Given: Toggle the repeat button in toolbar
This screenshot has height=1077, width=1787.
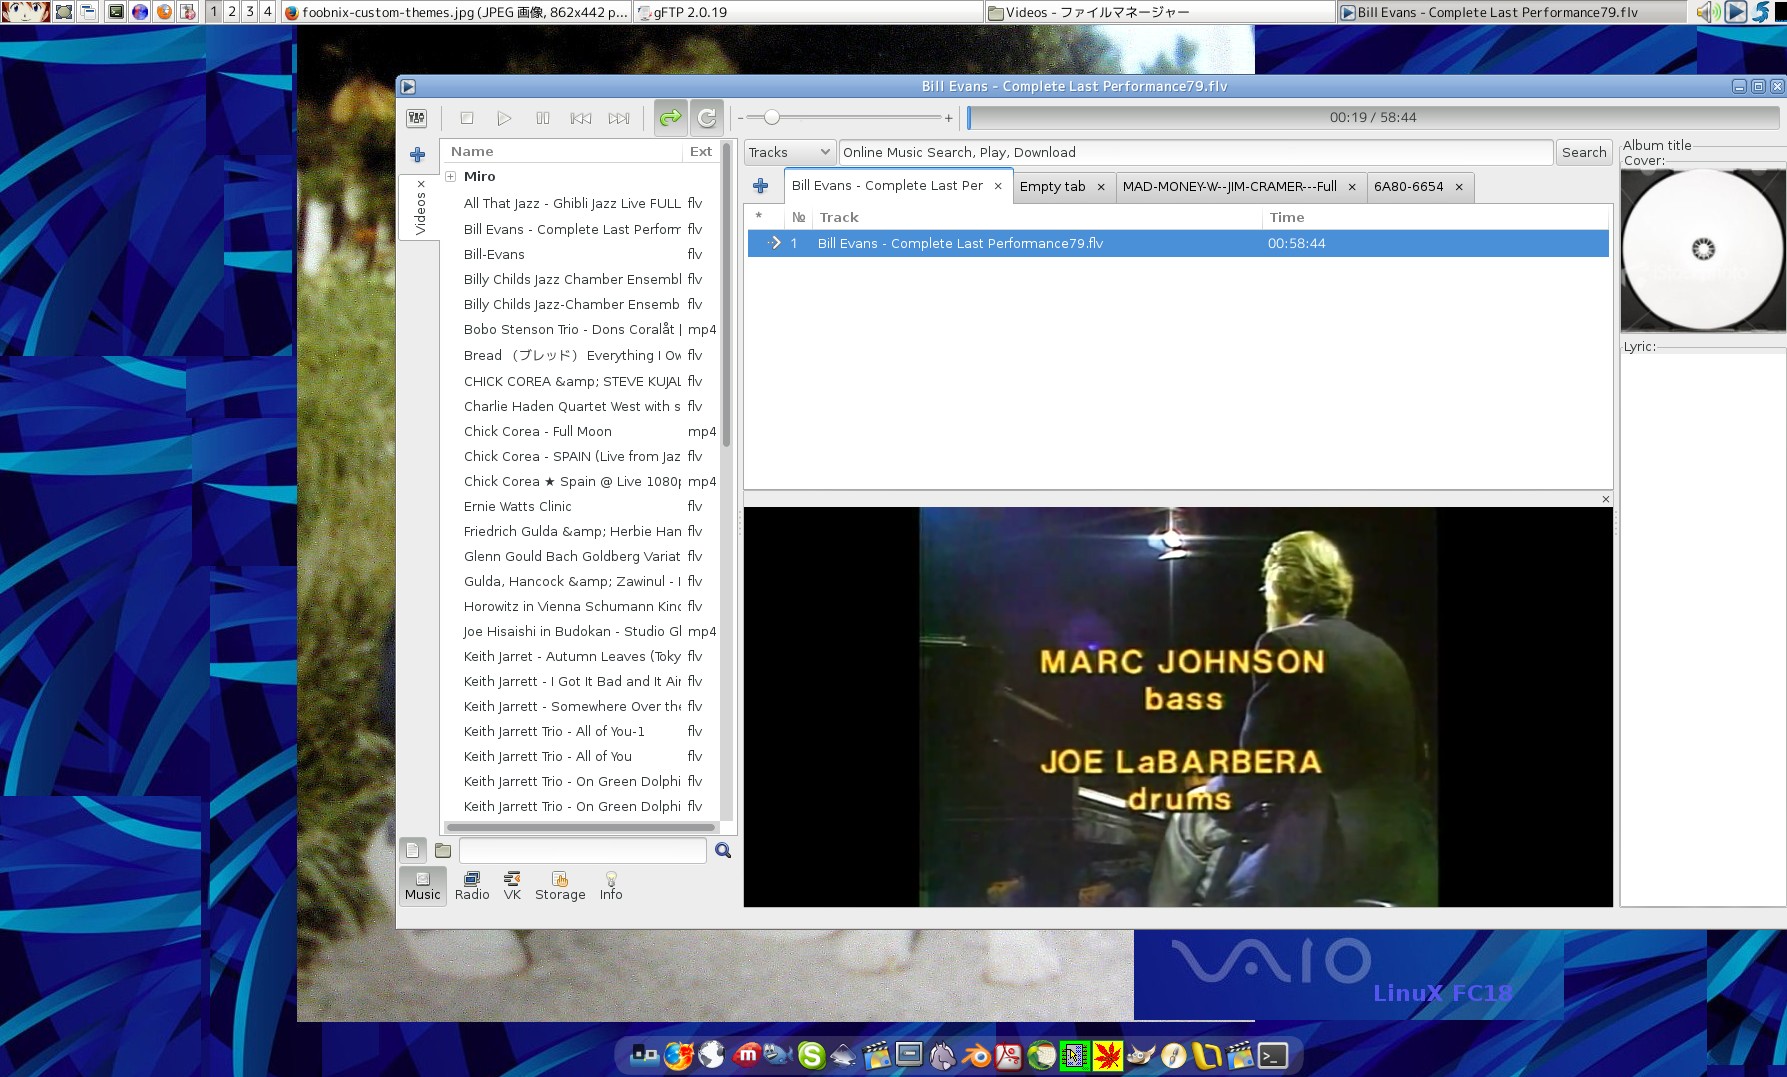Looking at the screenshot, I should [x=707, y=118].
